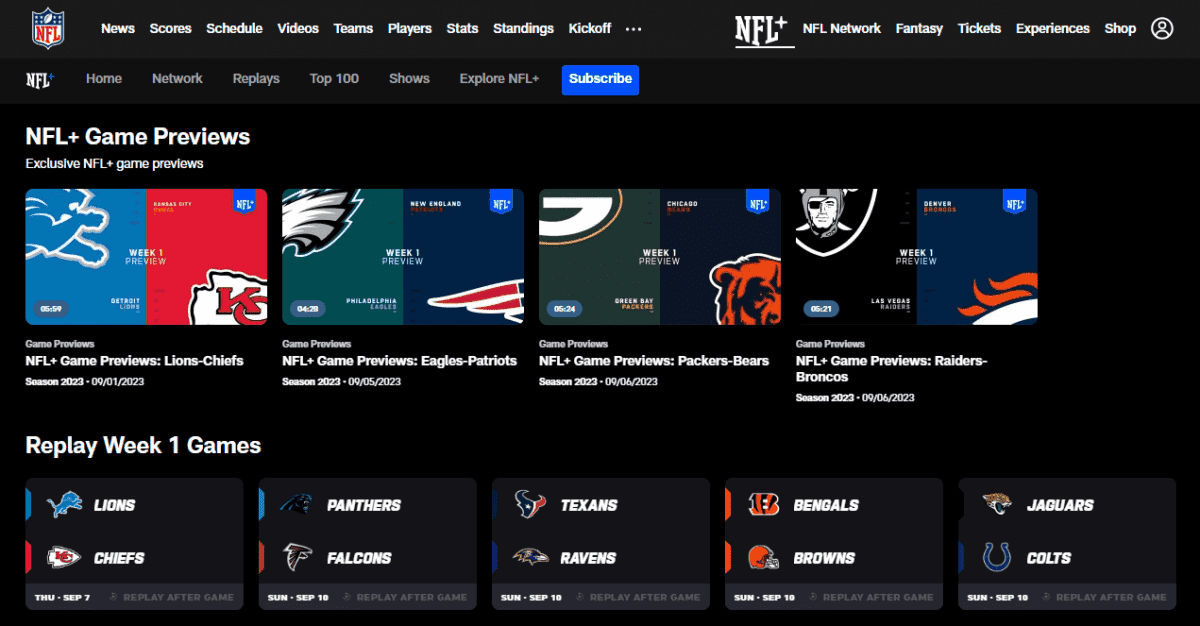Click the Lions team logo in replay card
This screenshot has width=1200, height=626.
coord(63,505)
